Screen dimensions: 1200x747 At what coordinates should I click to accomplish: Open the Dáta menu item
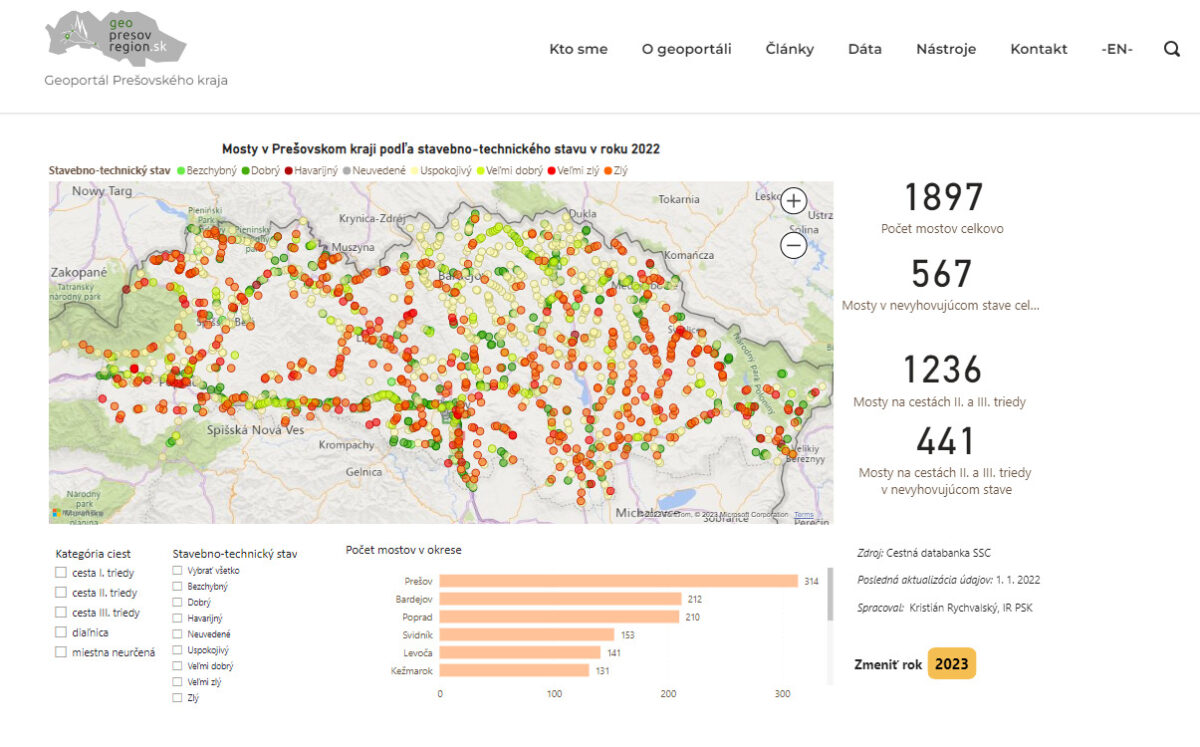coord(865,49)
